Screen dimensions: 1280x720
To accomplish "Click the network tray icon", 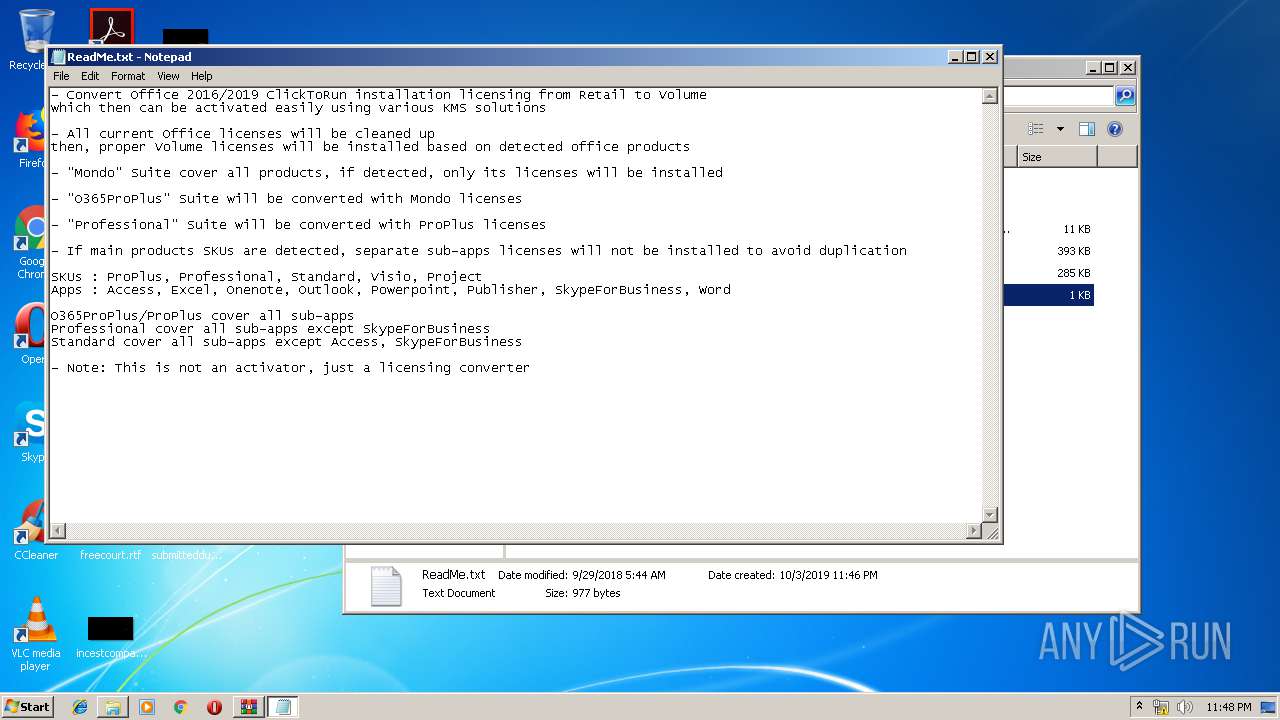I will pos(1161,707).
